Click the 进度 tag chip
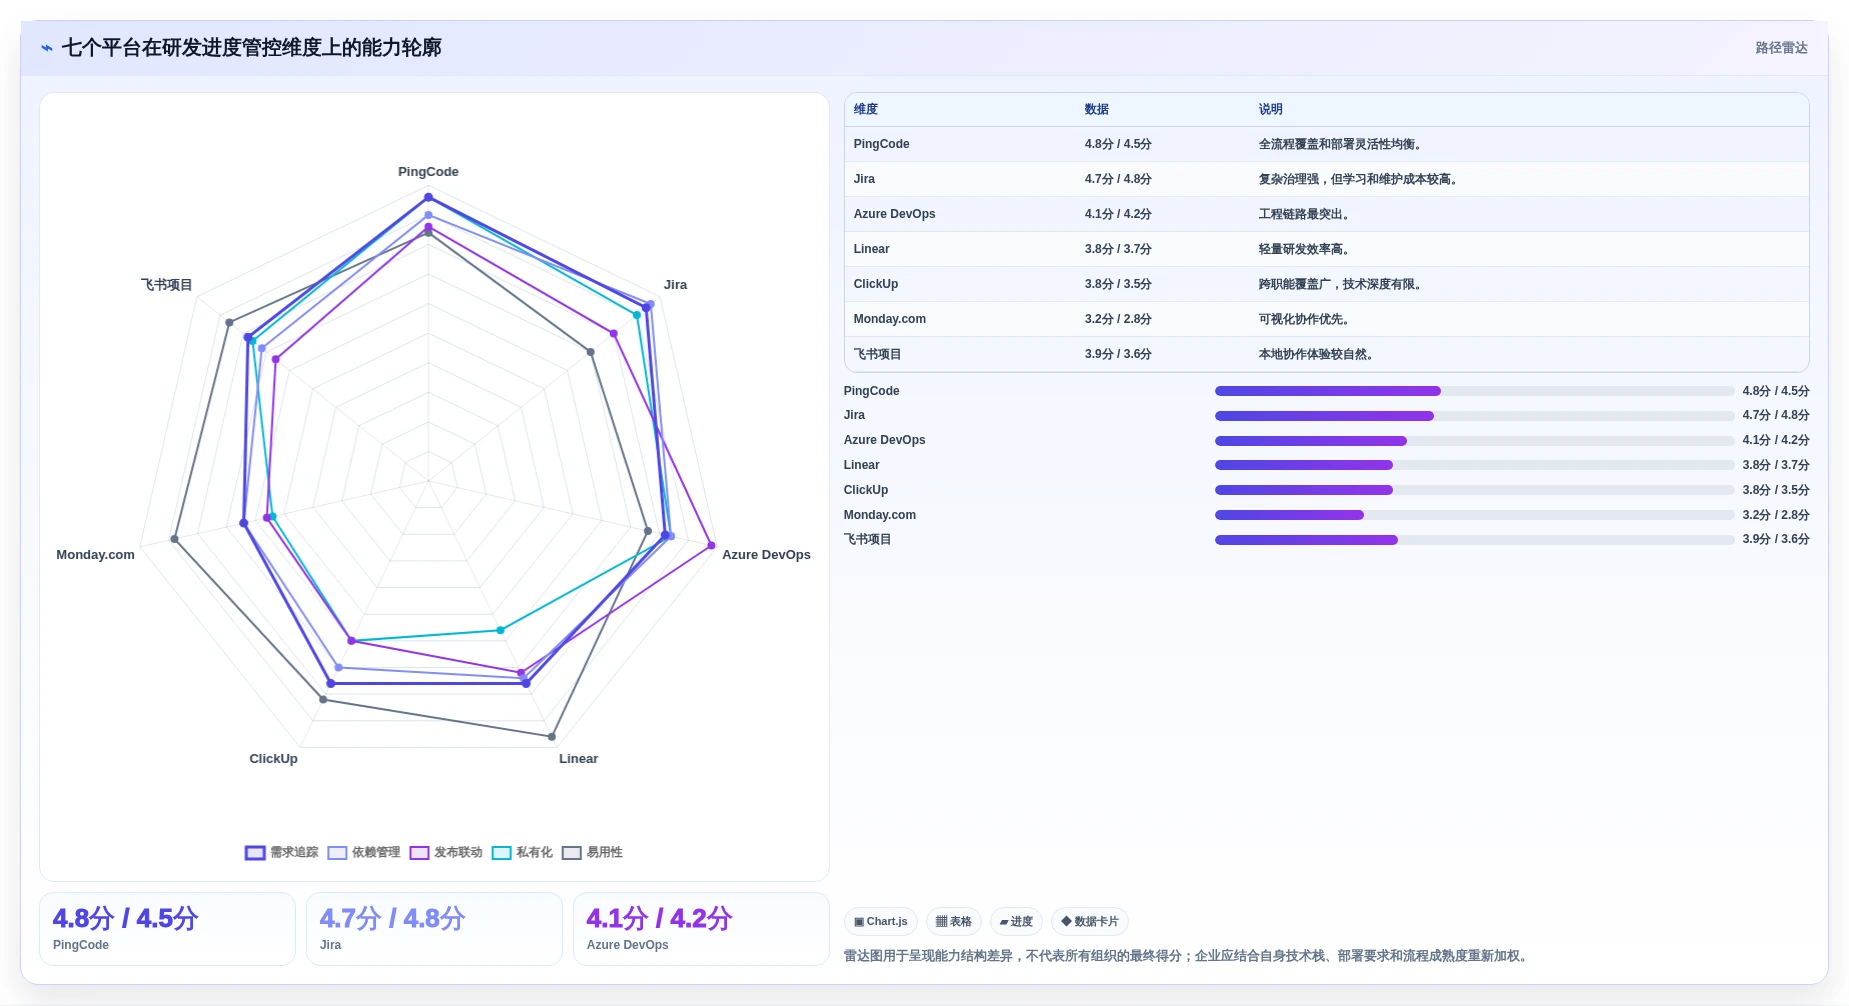The width and height of the screenshot is (1849, 1006). click(x=1016, y=922)
